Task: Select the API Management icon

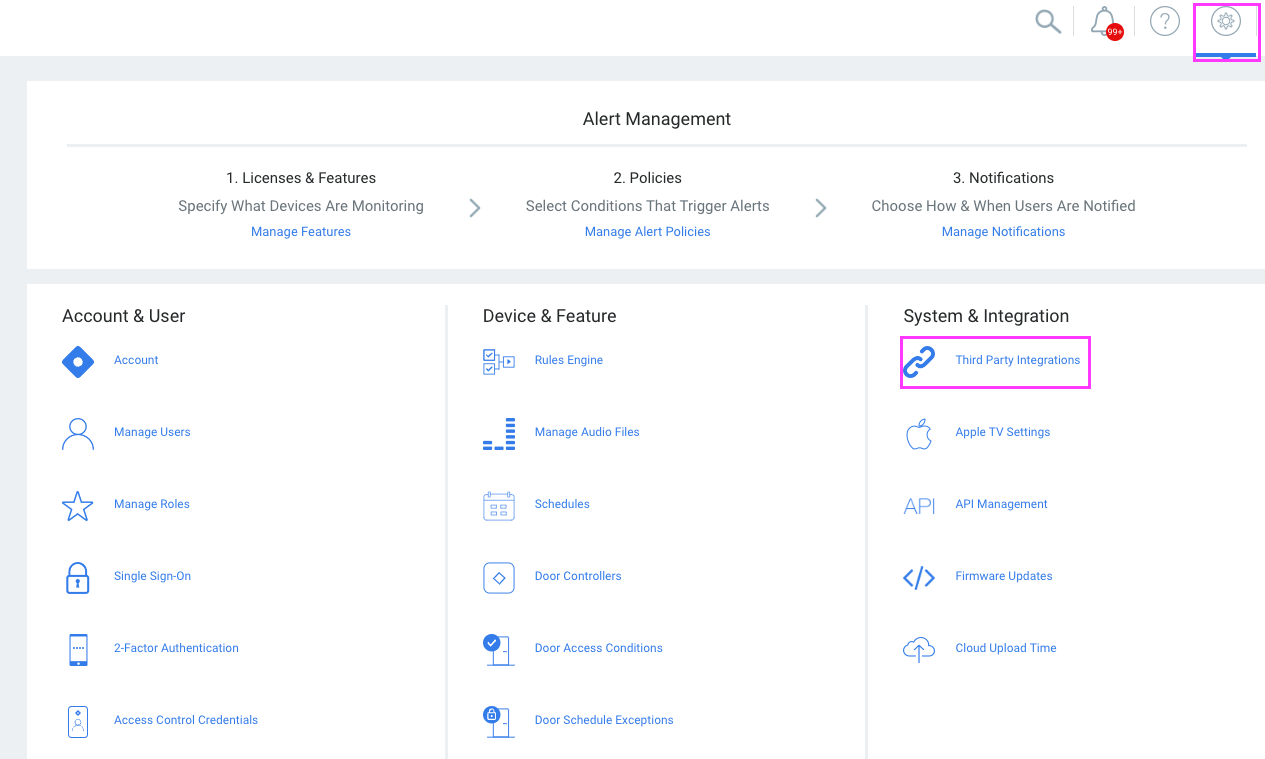Action: [918, 506]
